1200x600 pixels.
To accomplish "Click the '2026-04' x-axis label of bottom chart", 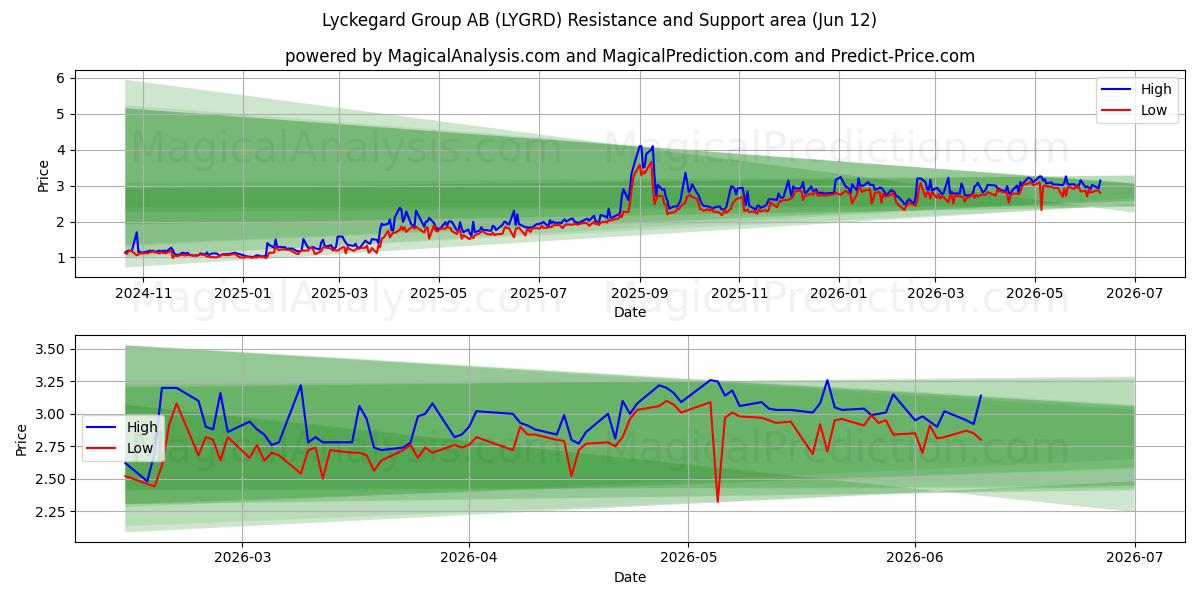I will (x=469, y=558).
